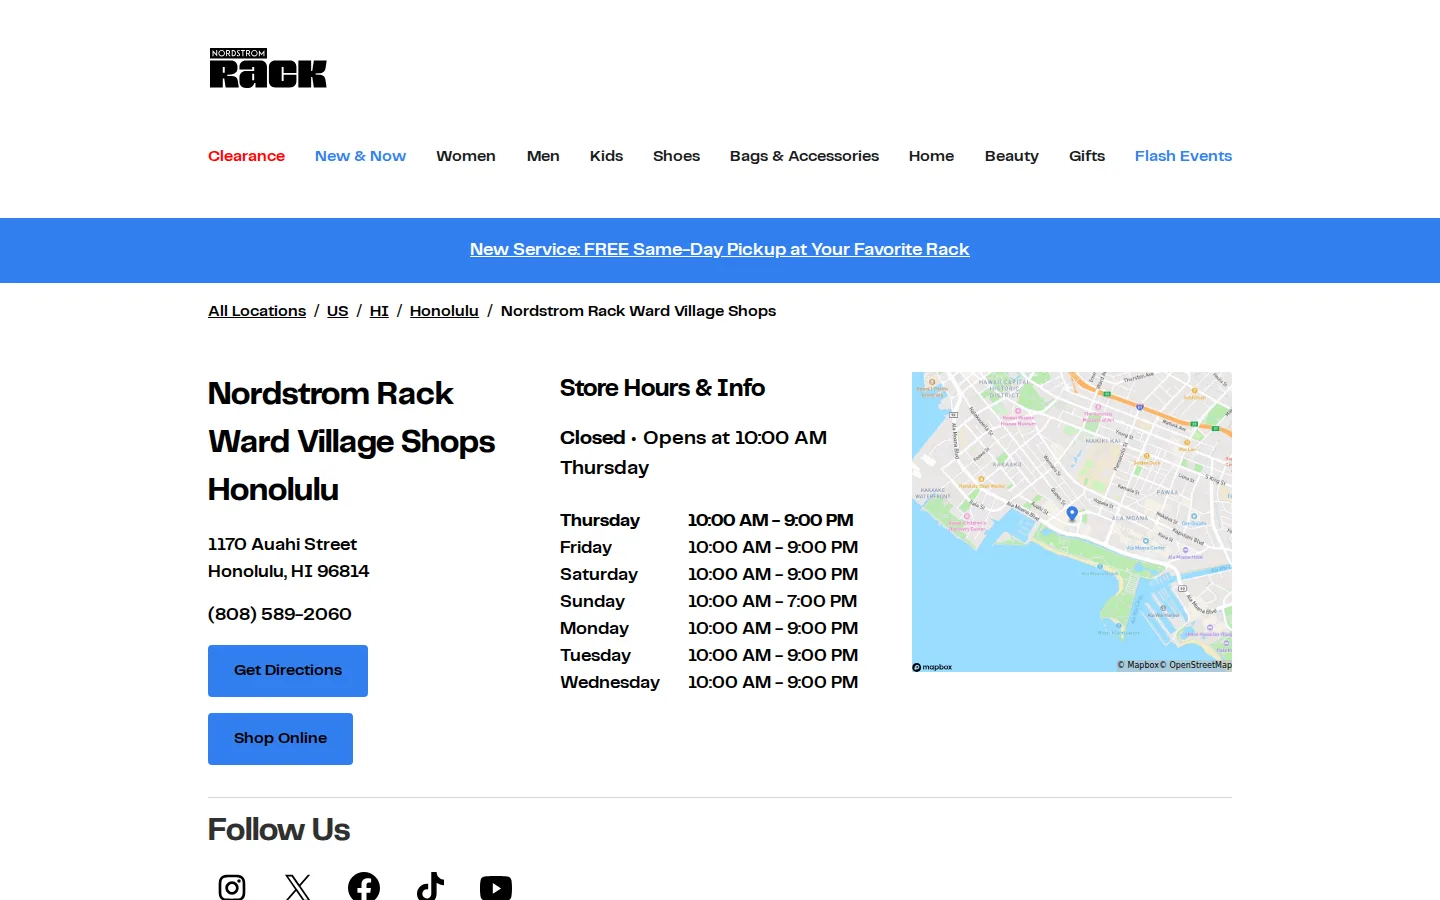The image size is (1440, 900).
Task: Click the Store Hours & Info heading
Action: click(x=662, y=388)
